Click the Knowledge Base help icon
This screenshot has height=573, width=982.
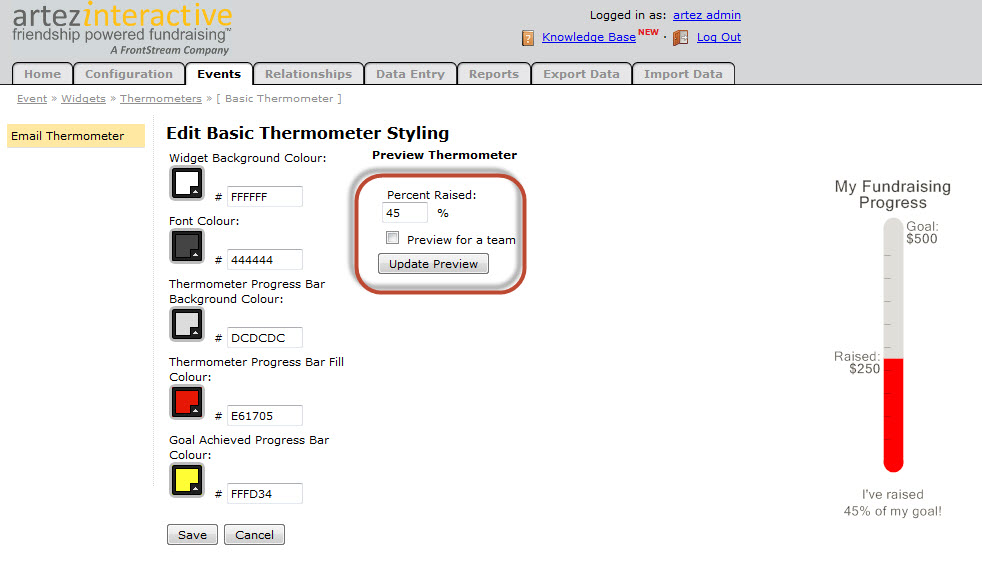pyautogui.click(x=528, y=38)
